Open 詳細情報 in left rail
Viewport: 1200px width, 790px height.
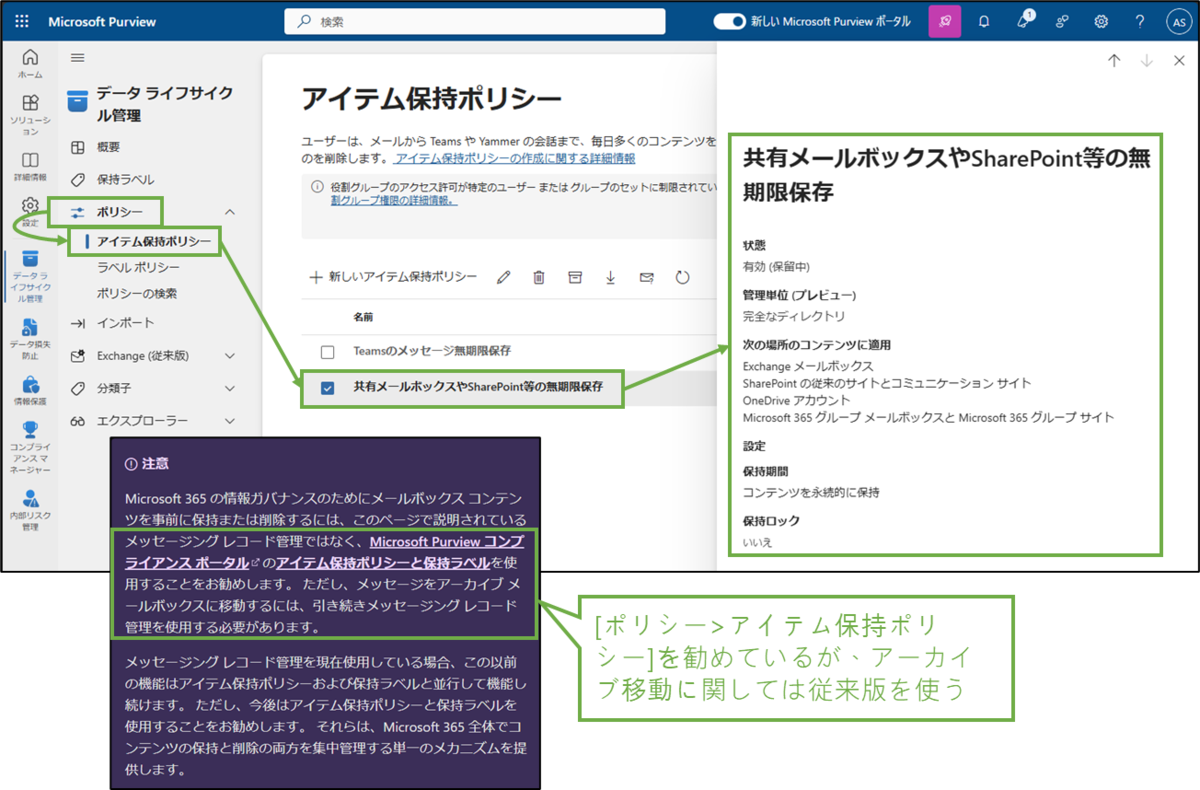pyautogui.click(x=30, y=166)
